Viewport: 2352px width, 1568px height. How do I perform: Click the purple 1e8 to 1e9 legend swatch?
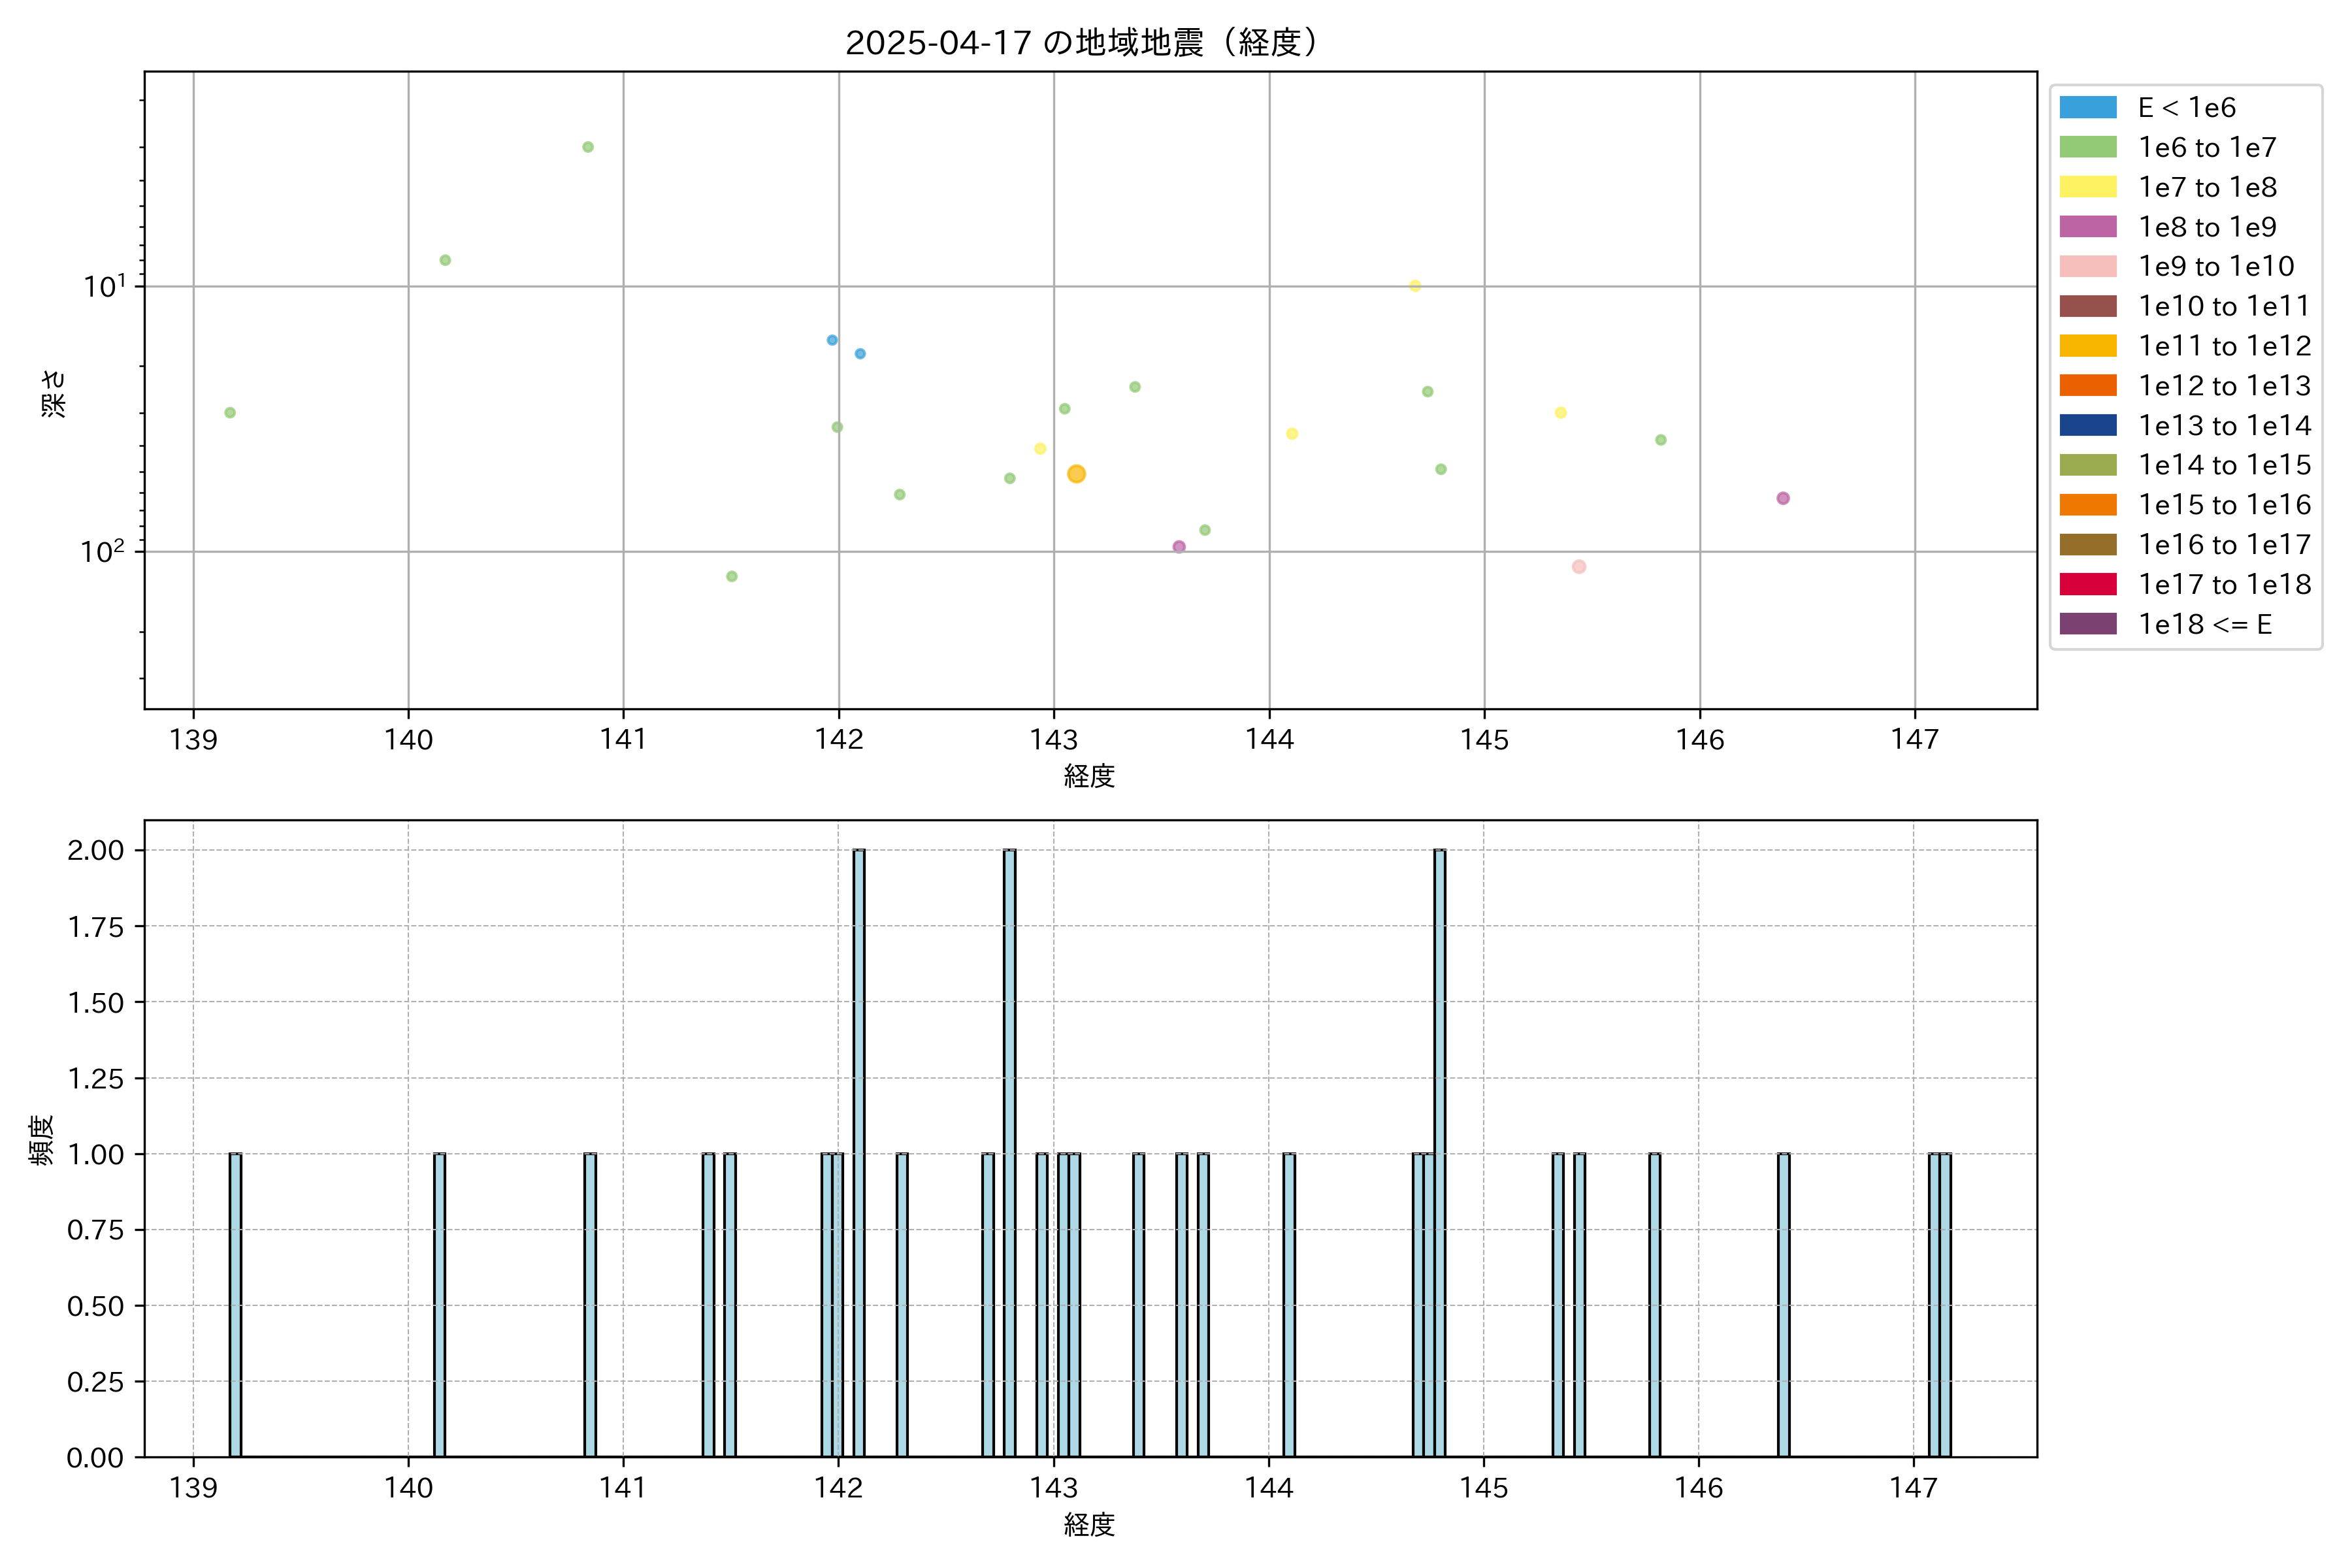point(2087,227)
